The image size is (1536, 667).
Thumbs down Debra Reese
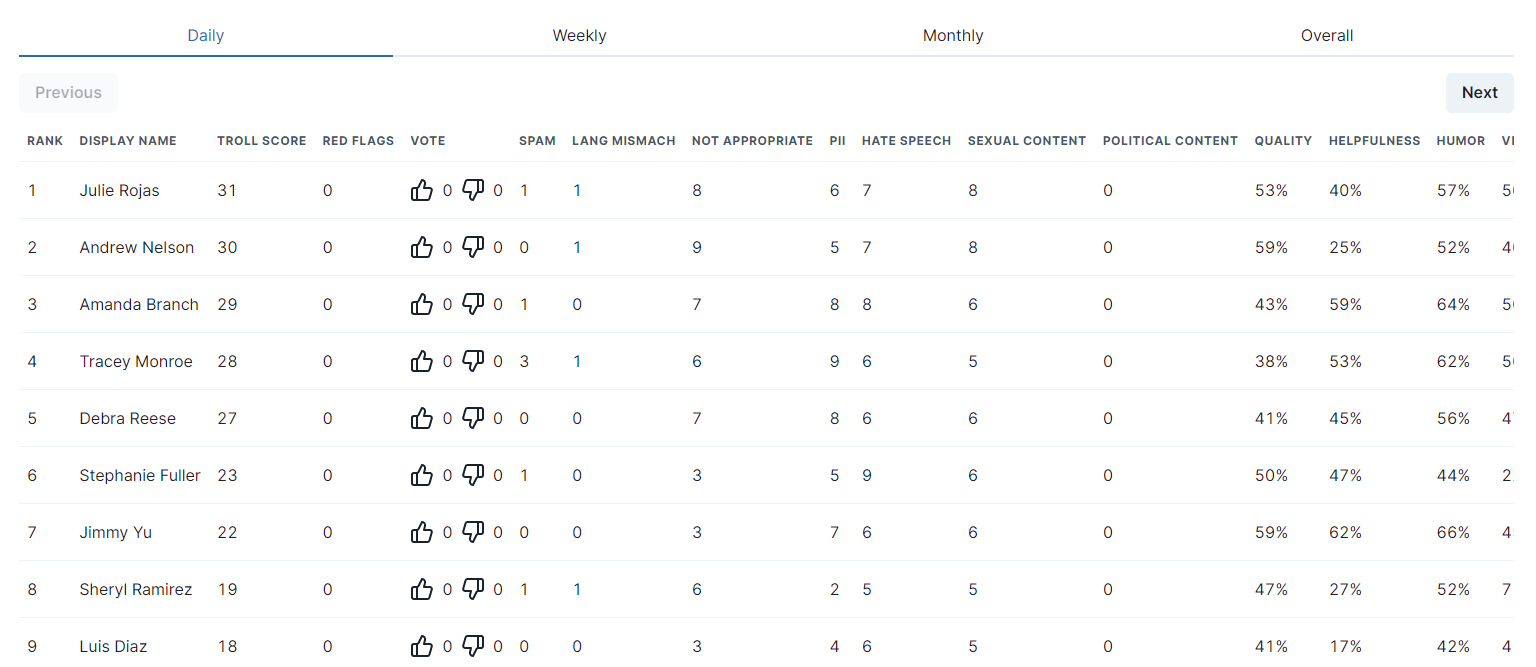pyautogui.click(x=474, y=418)
